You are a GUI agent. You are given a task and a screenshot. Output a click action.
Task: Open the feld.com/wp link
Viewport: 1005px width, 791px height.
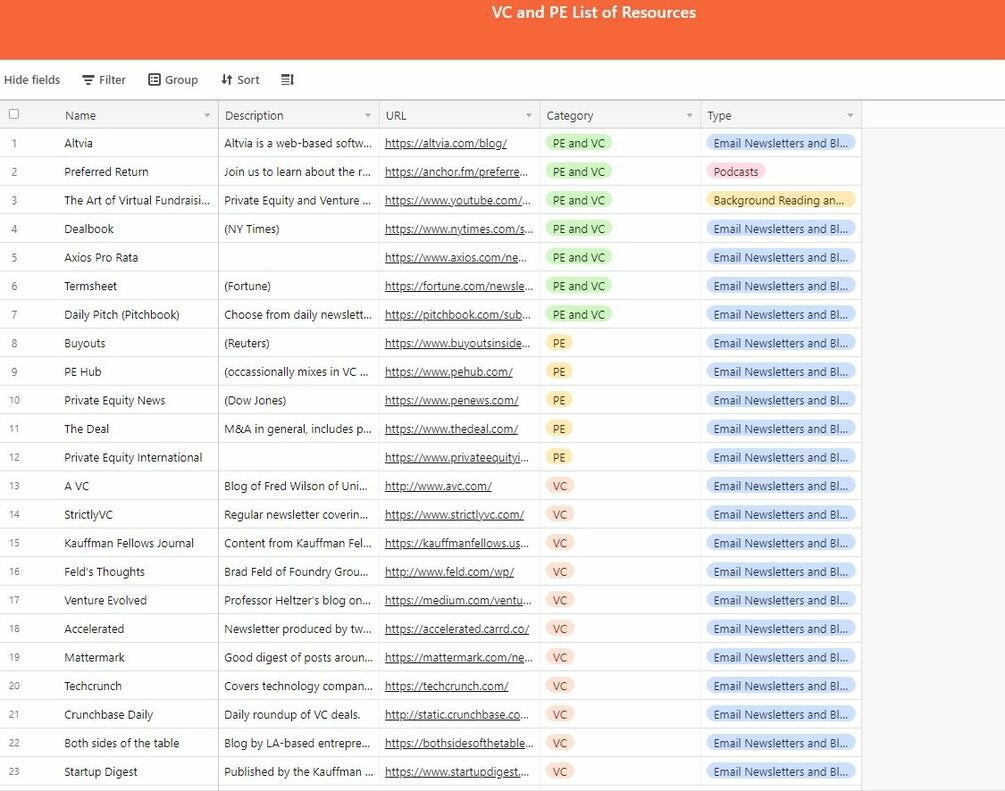click(x=449, y=572)
